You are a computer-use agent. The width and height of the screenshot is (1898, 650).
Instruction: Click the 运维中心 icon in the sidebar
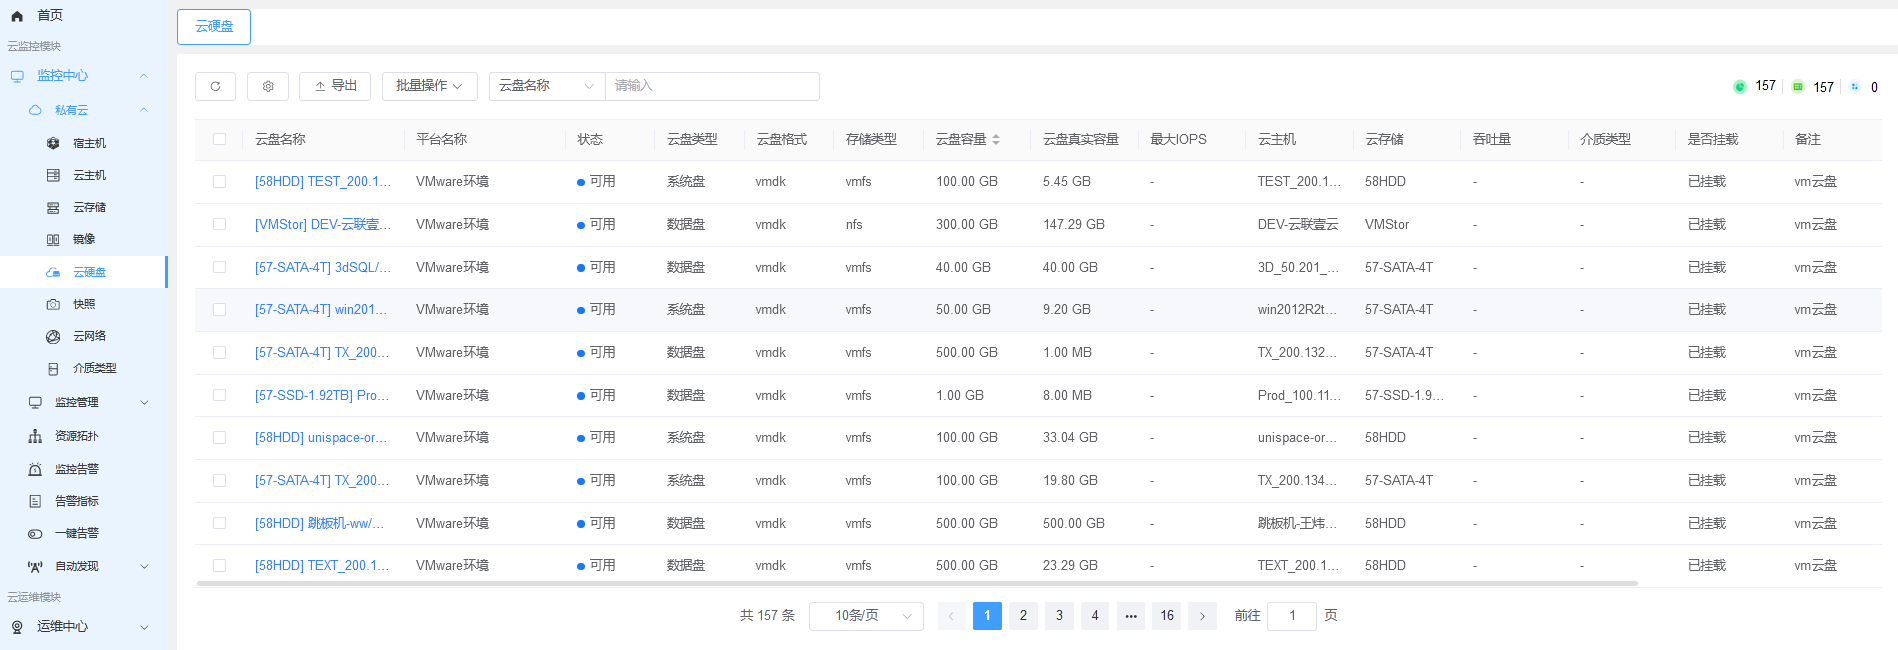click(x=17, y=627)
